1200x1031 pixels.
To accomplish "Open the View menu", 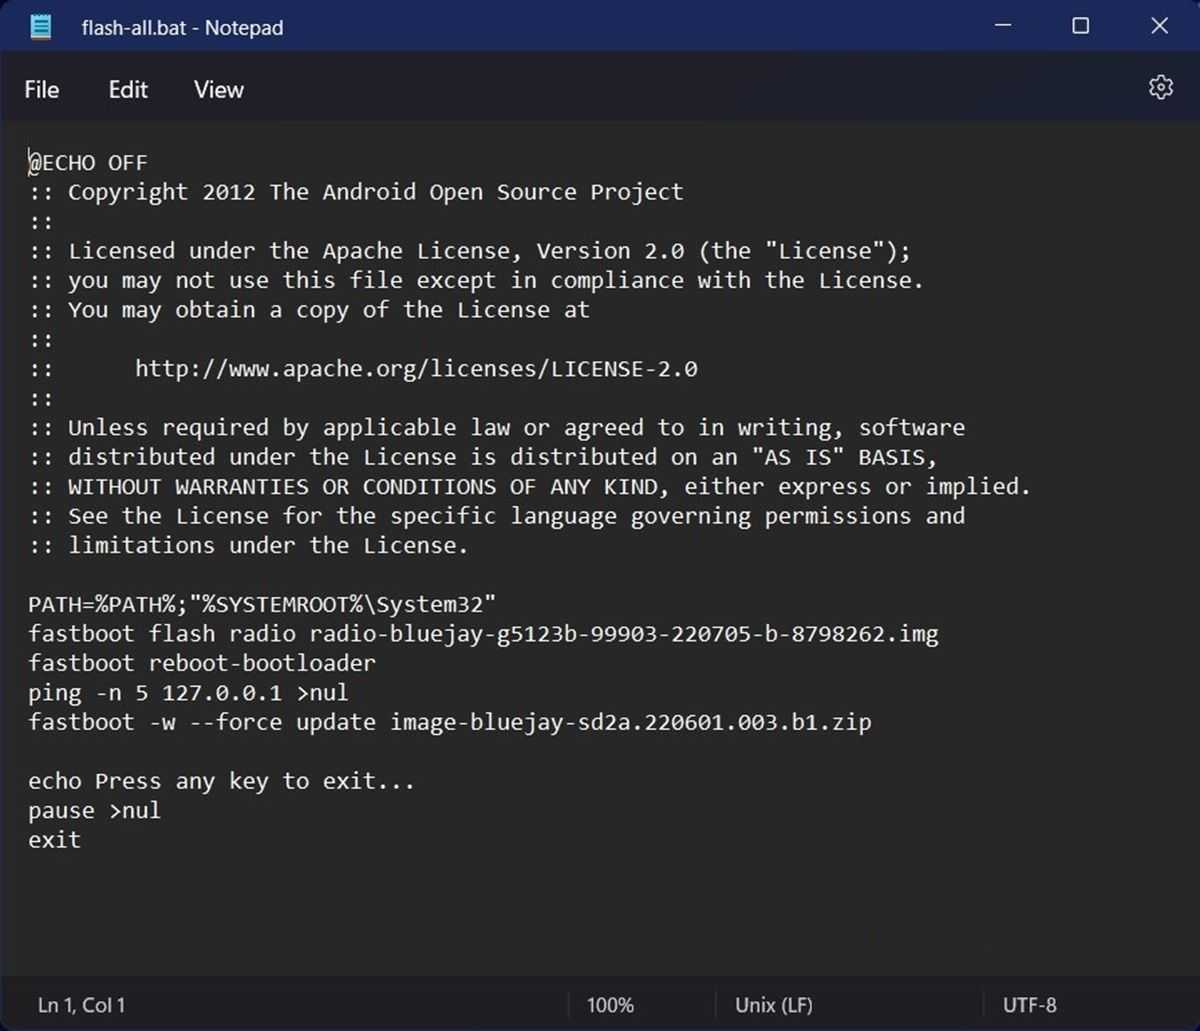I will [x=219, y=90].
